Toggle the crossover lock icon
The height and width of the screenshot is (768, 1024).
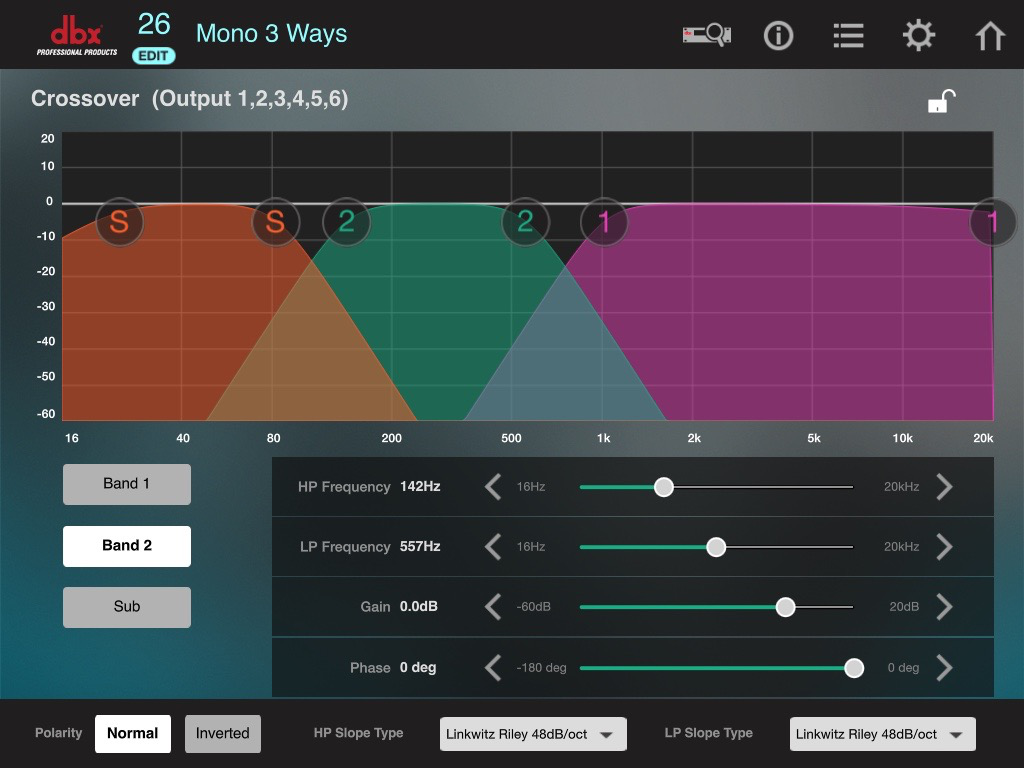click(x=942, y=101)
